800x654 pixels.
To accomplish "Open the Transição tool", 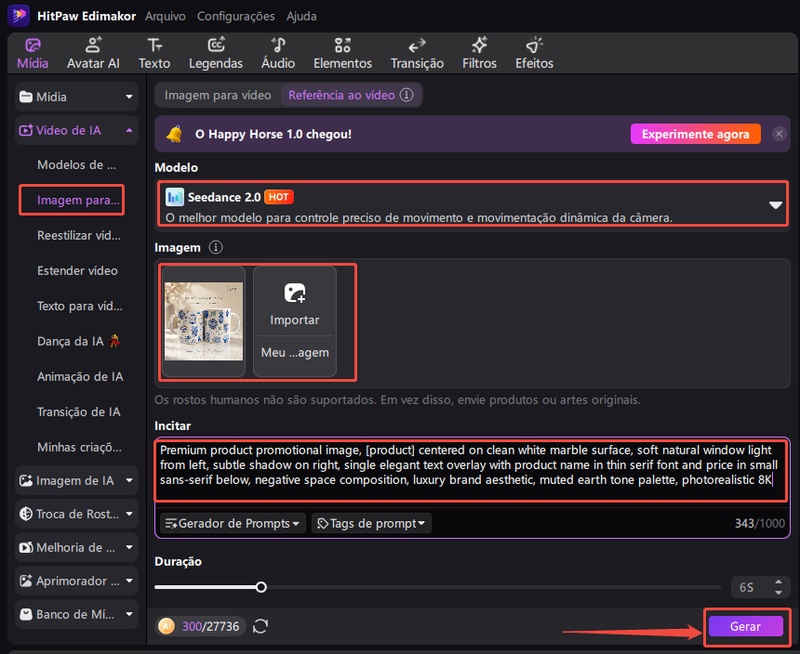I will click(417, 54).
